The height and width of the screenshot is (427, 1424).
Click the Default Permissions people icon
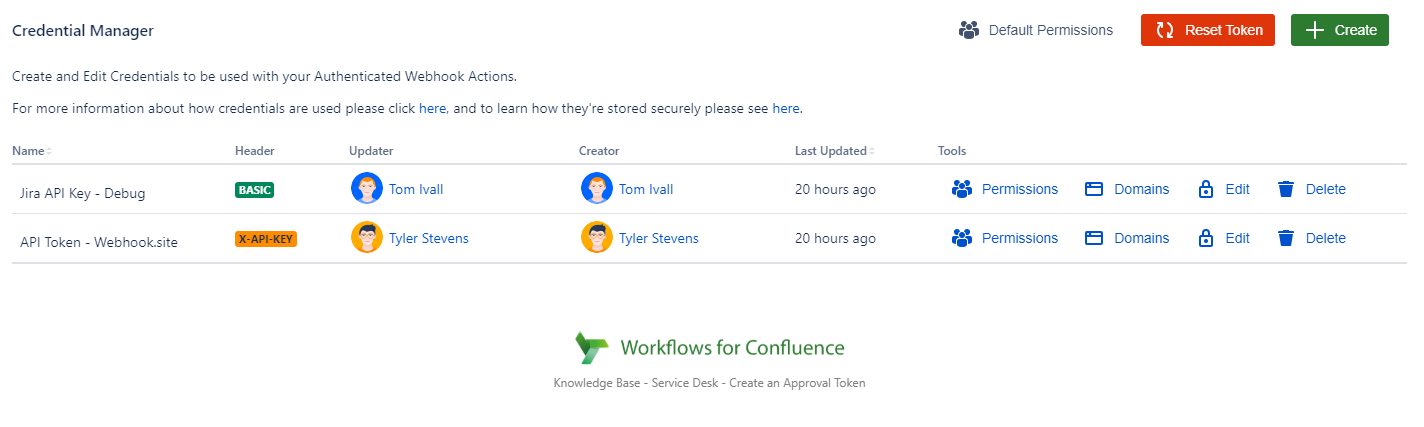pyautogui.click(x=968, y=30)
